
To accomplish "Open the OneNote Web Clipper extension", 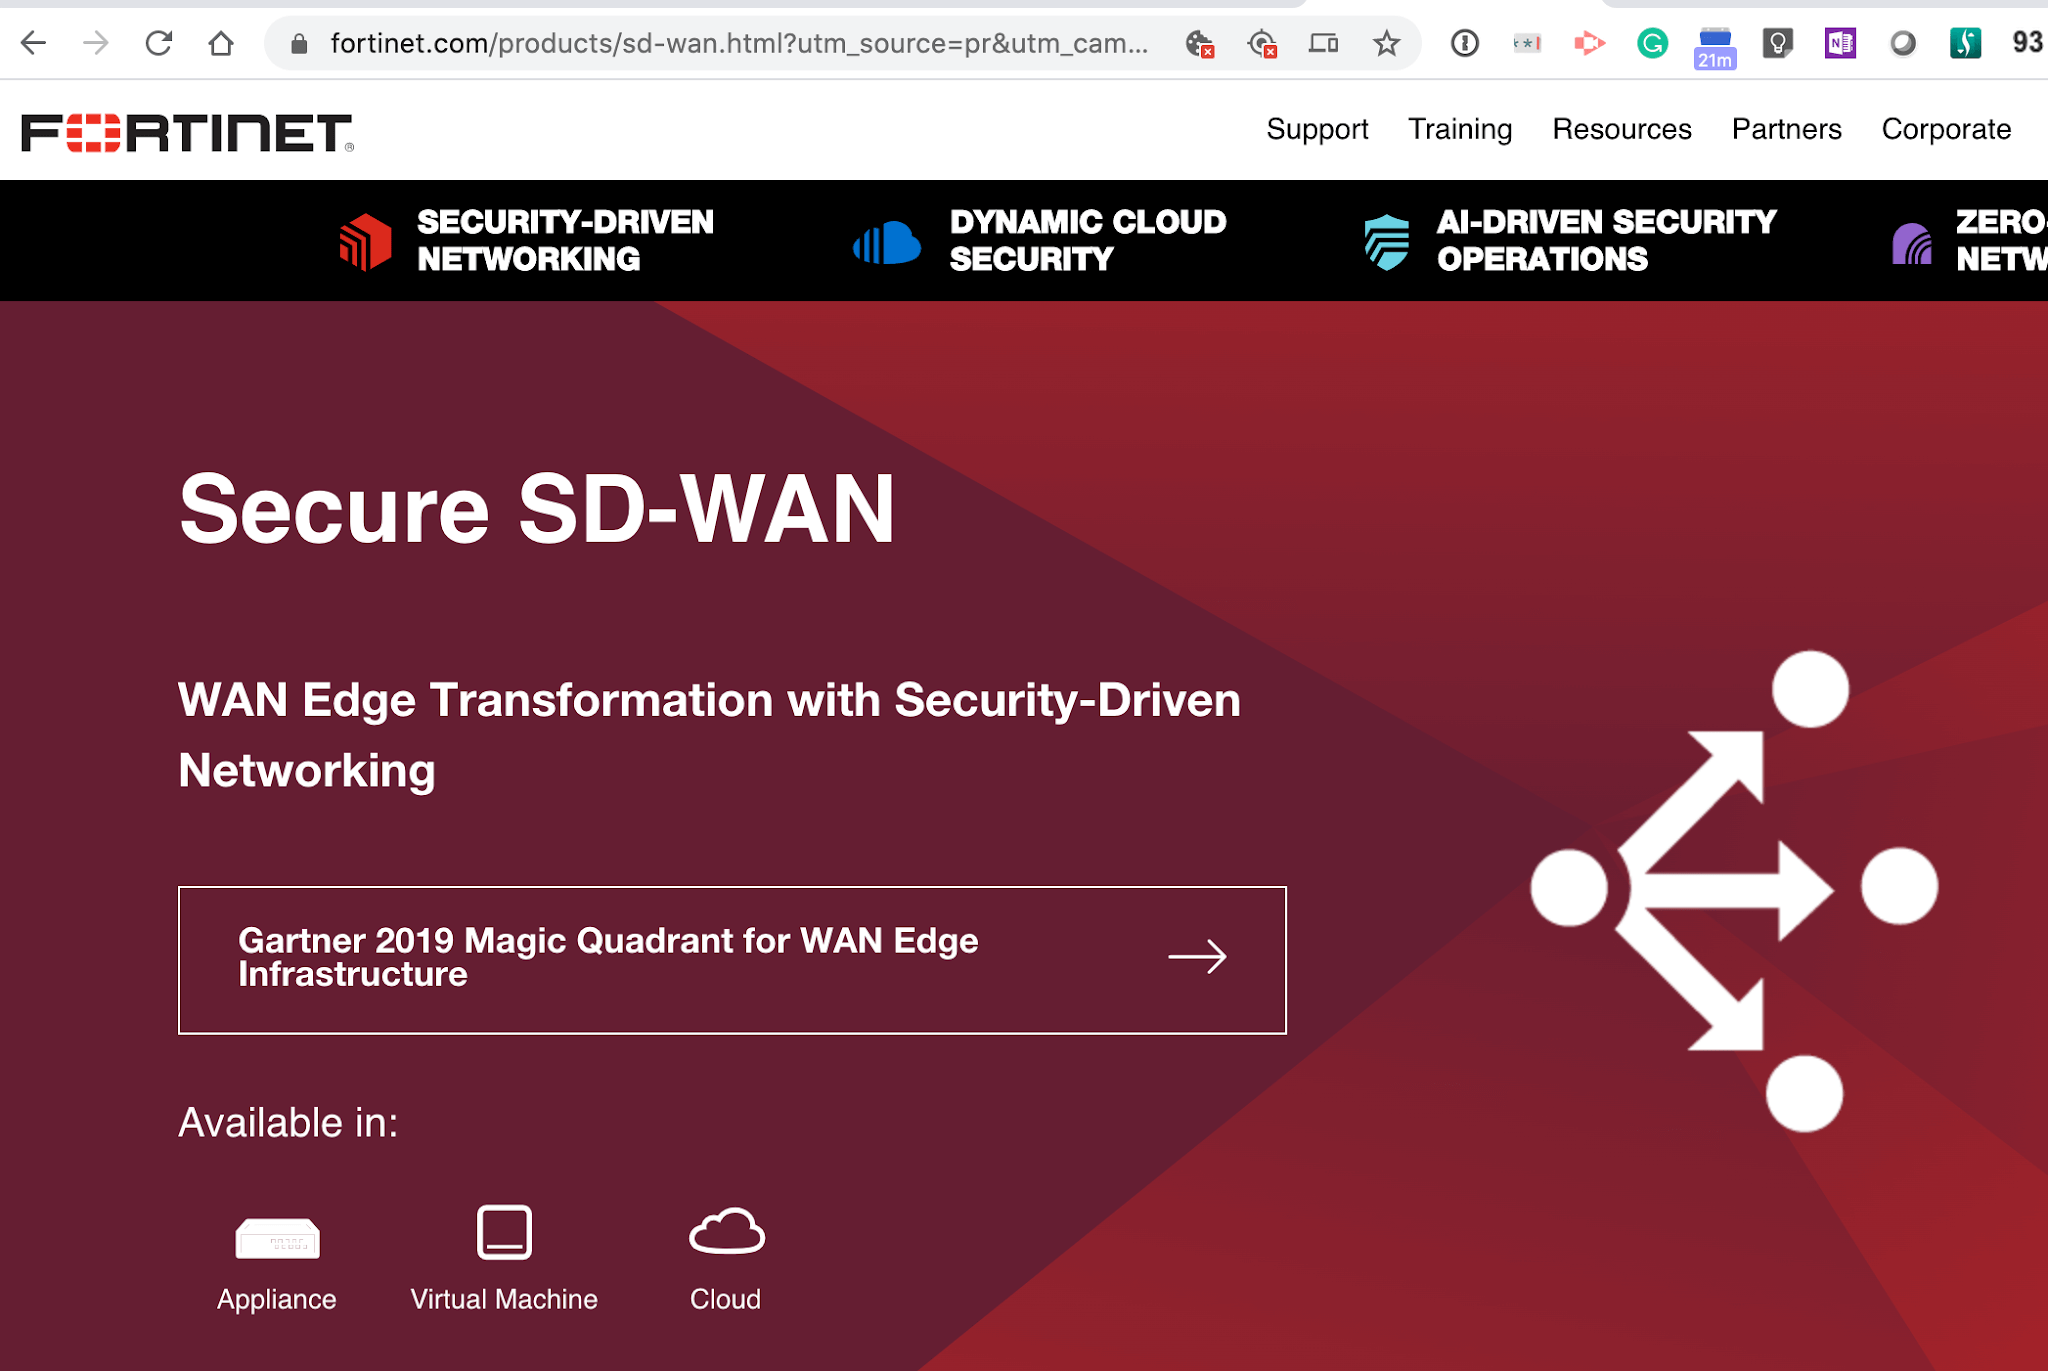I will pyautogui.click(x=1840, y=43).
